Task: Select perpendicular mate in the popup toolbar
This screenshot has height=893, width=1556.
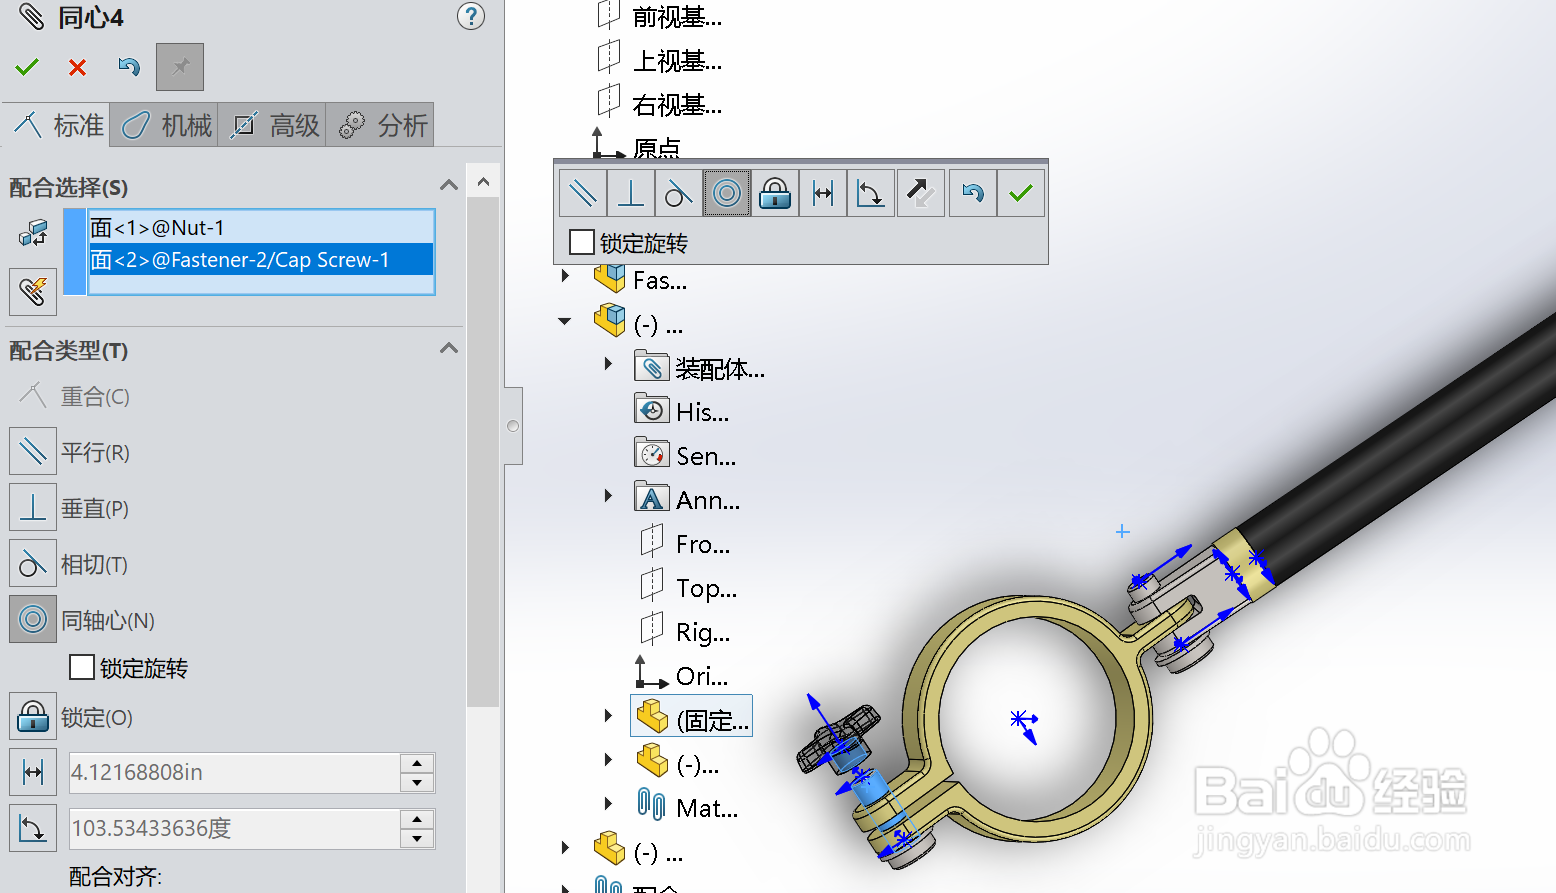Action: [x=631, y=193]
